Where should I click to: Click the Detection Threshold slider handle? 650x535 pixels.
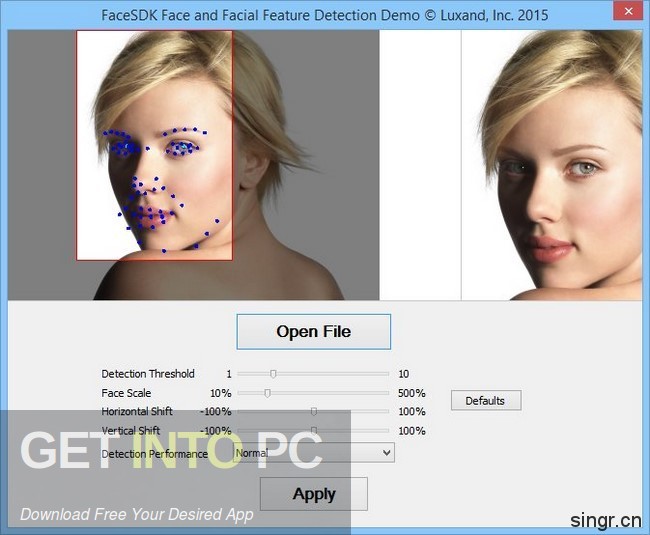point(273,374)
